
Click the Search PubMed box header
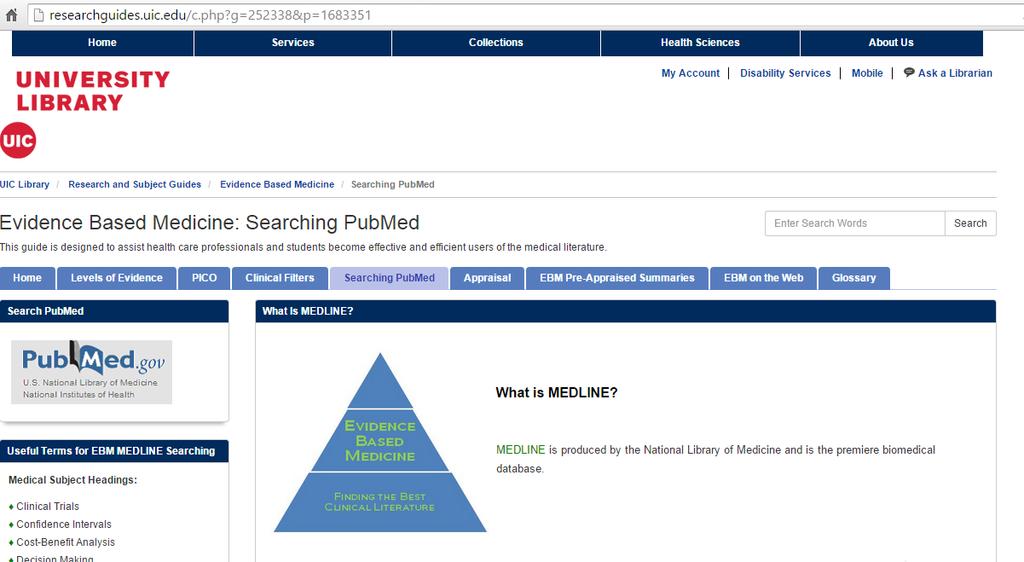[x=114, y=311]
